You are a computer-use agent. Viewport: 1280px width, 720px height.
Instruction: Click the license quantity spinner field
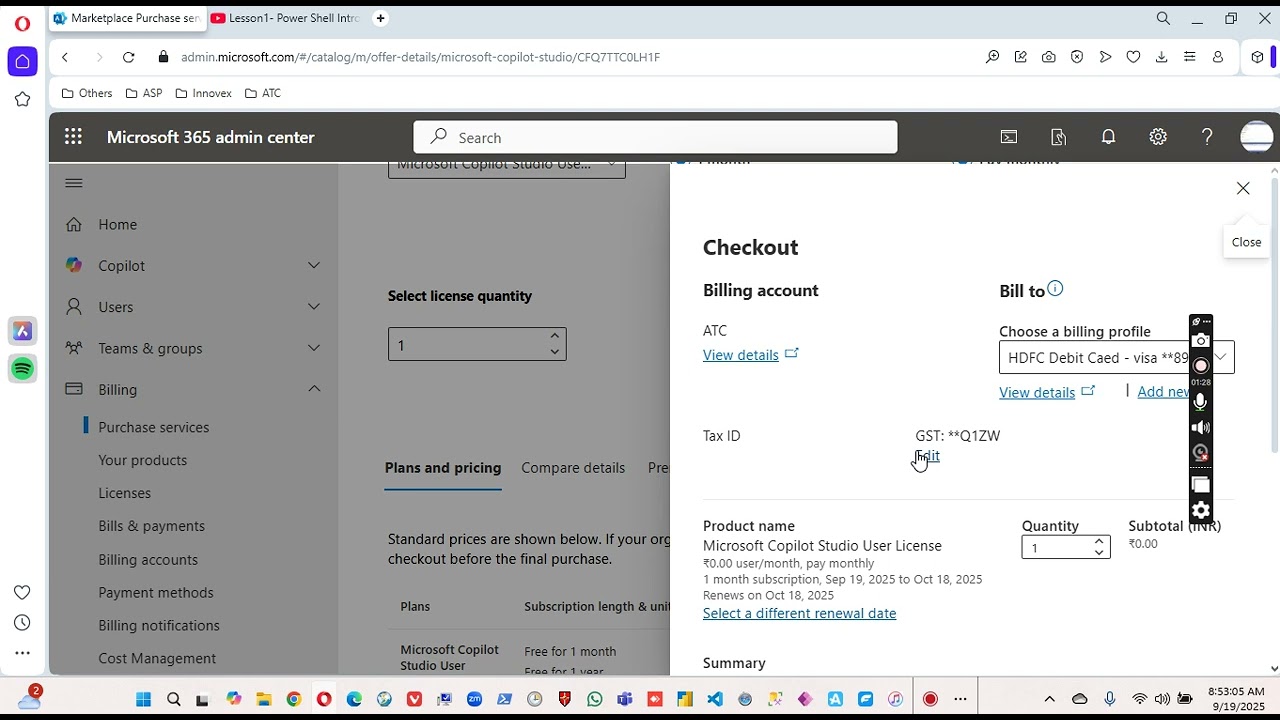click(477, 345)
